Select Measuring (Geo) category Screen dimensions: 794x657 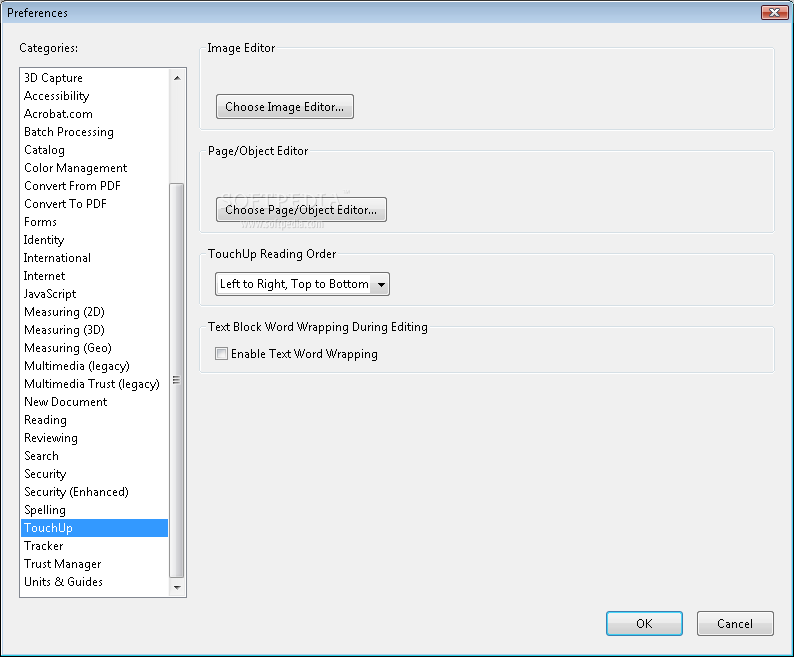click(x=94, y=348)
